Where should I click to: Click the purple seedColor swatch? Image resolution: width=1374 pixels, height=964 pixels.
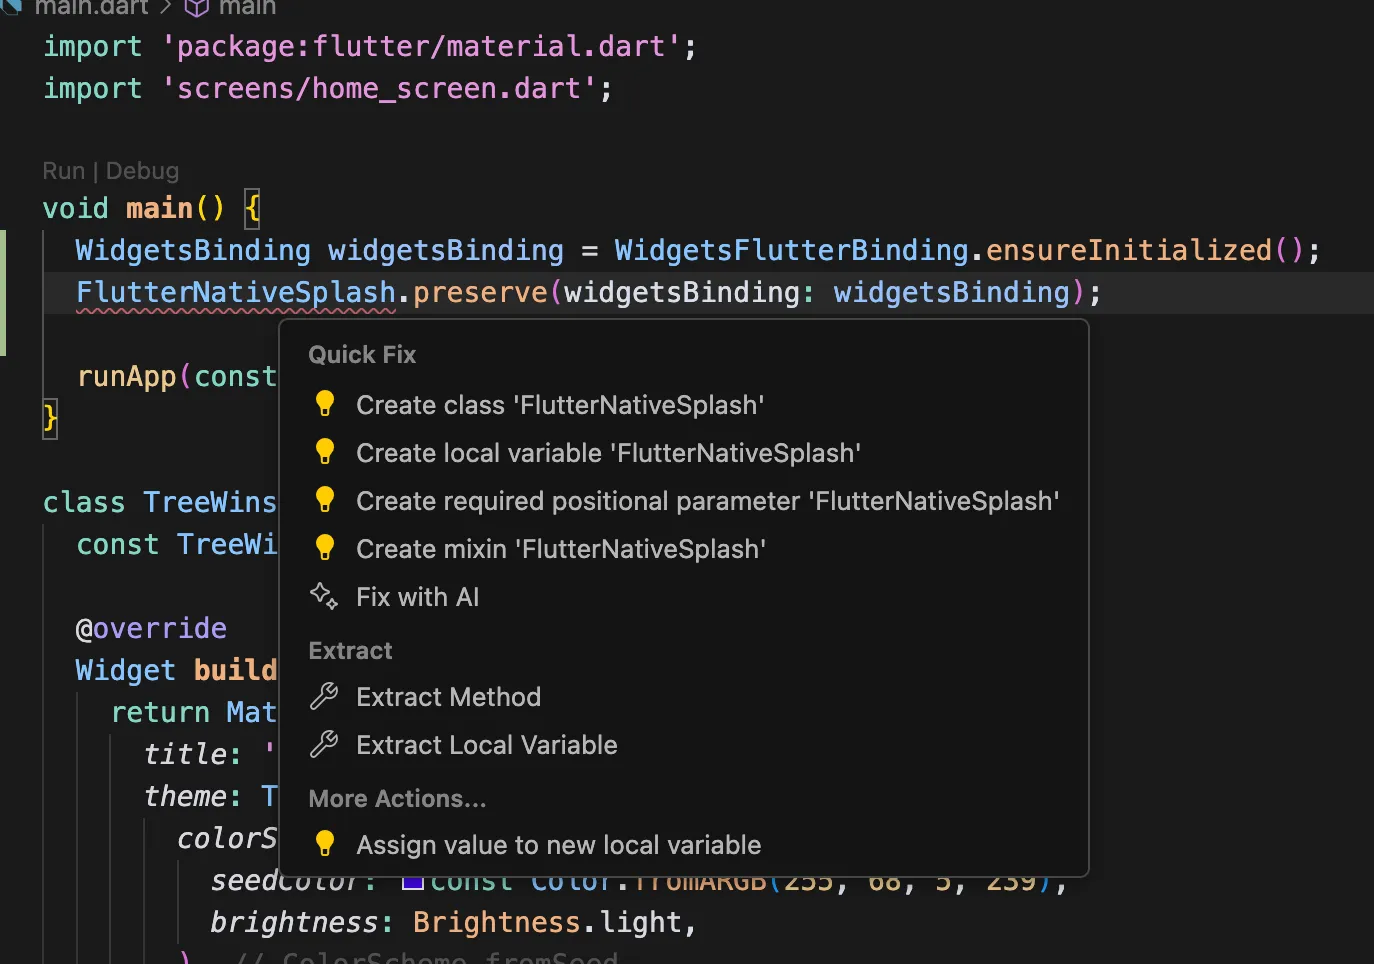413,882
